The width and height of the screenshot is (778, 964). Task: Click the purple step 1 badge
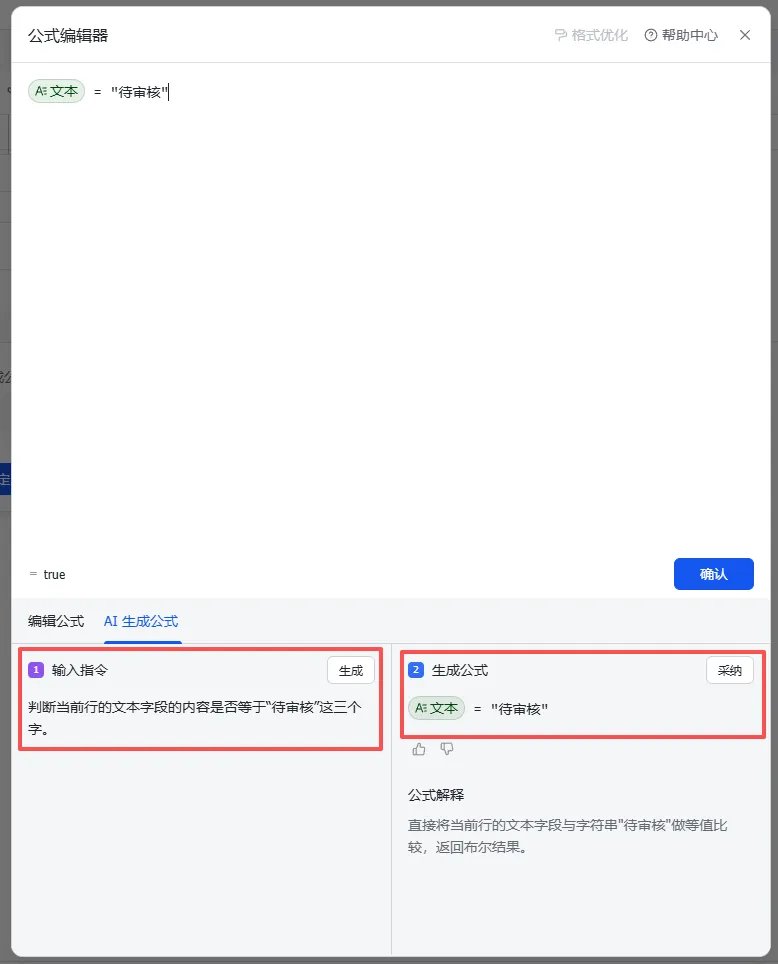tap(36, 670)
